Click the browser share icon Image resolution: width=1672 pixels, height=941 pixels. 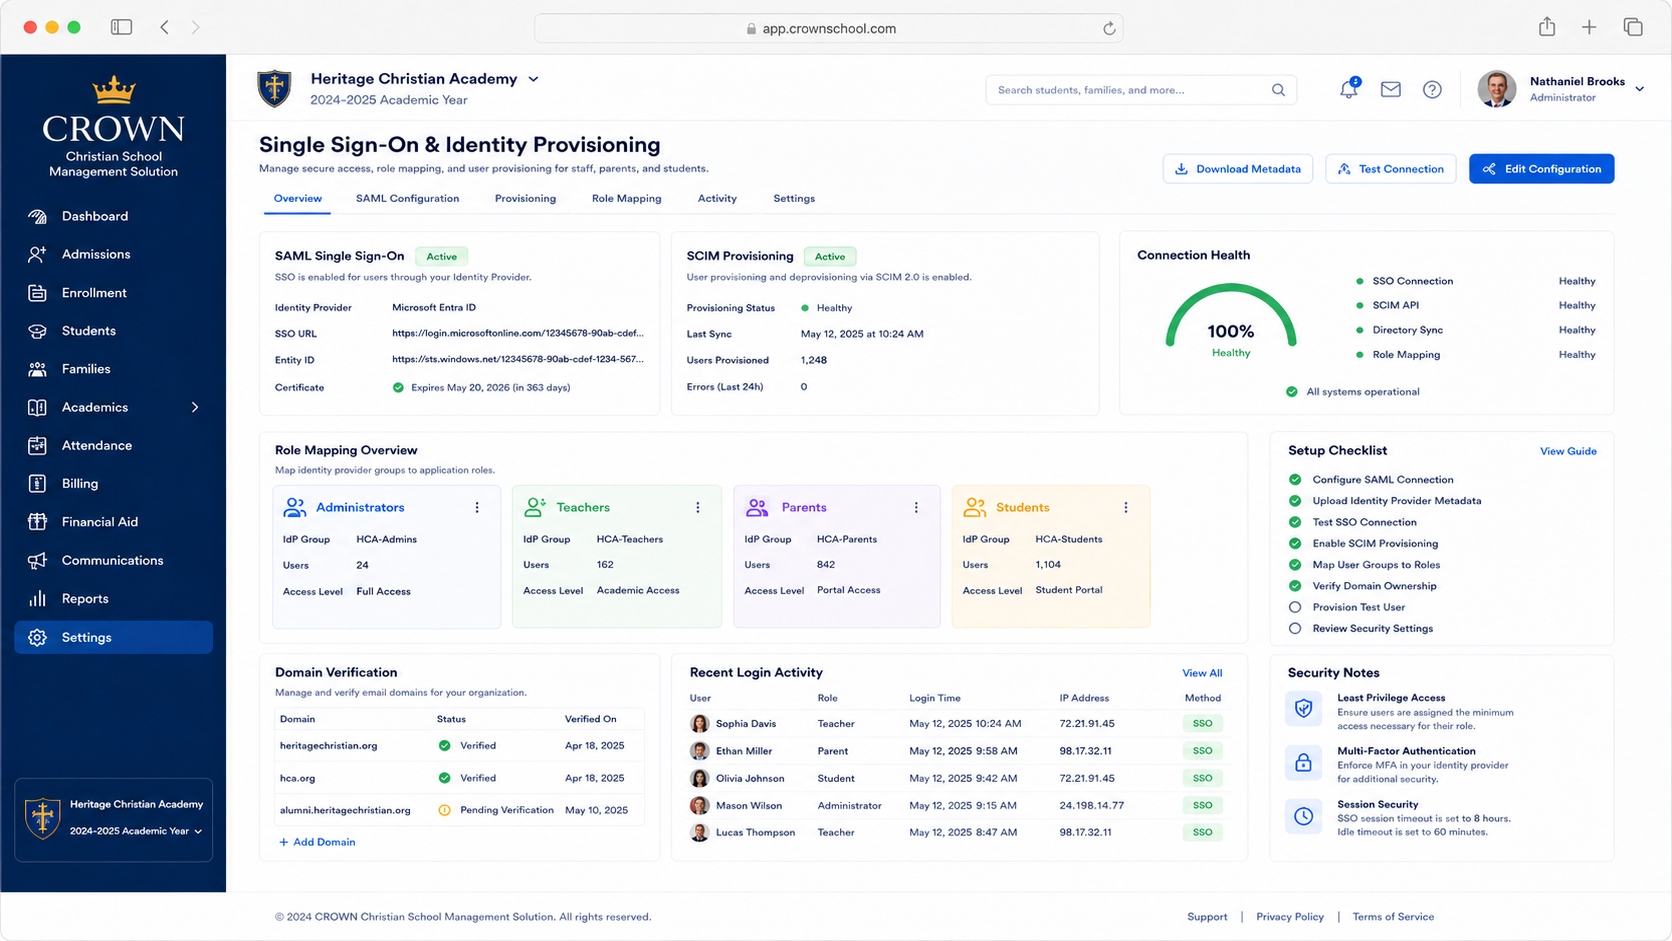point(1547,27)
